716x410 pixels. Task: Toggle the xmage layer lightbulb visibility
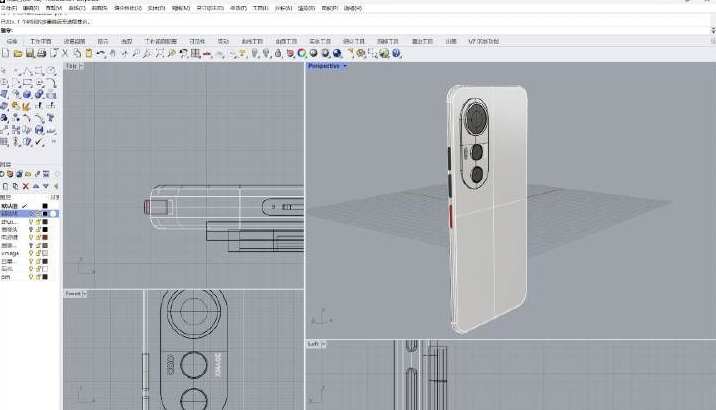(x=31, y=253)
